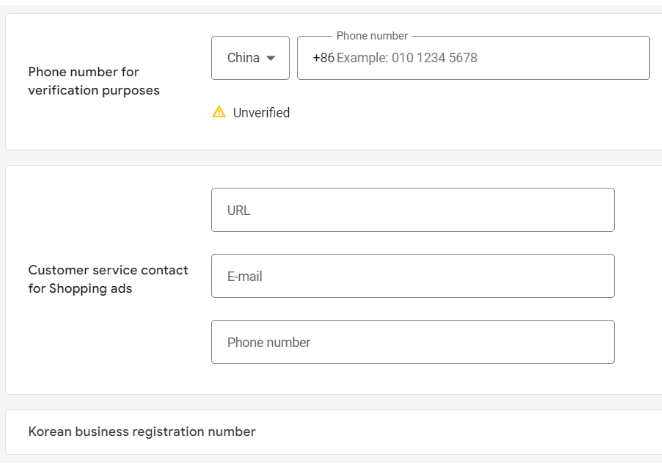Viewport: 662px width, 473px height.
Task: Click the 'Example: 010 1234 5678' placeholder
Action: pyautogui.click(x=407, y=58)
